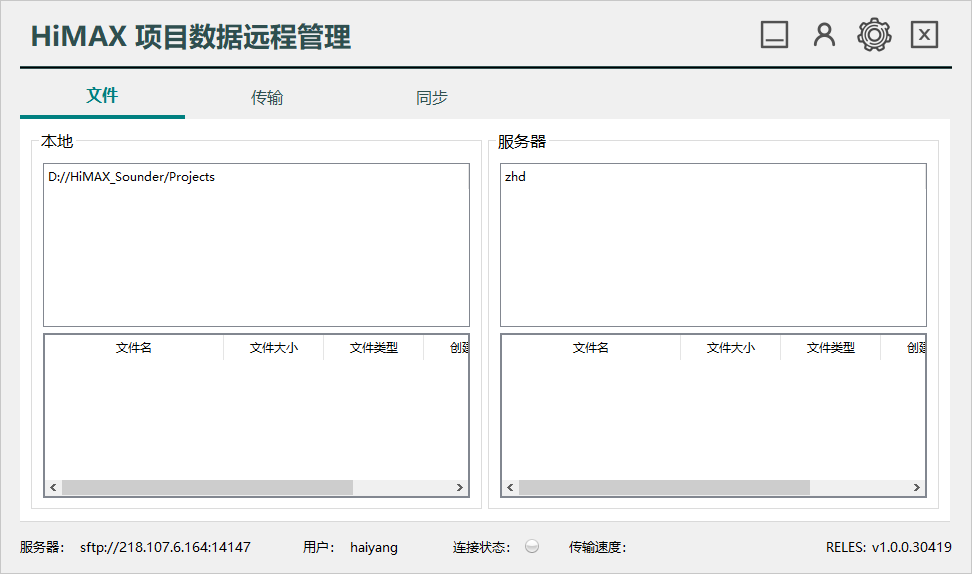
Task: Click 文件大小 column header in server table
Action: pyautogui.click(x=731, y=348)
